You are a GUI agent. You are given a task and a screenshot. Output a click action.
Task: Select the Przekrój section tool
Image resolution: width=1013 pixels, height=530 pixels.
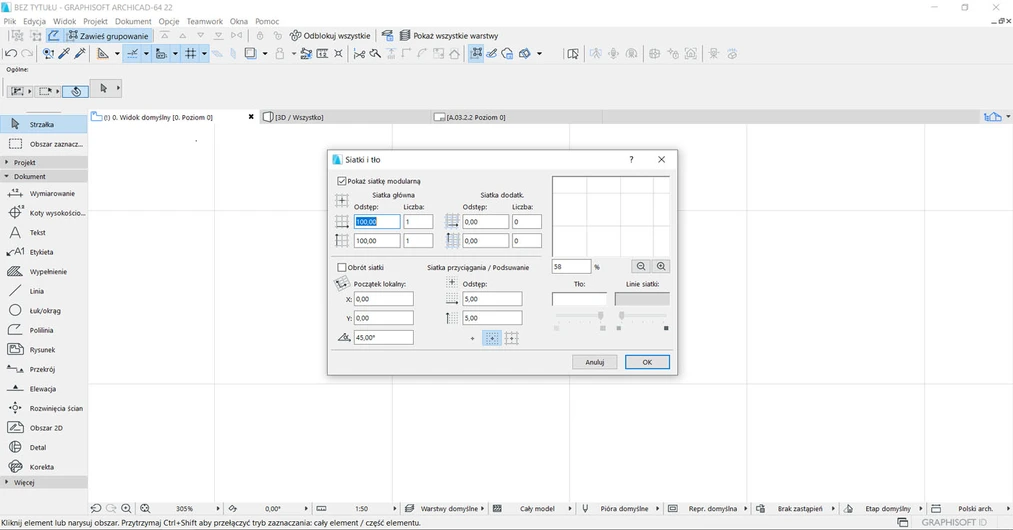(43, 369)
